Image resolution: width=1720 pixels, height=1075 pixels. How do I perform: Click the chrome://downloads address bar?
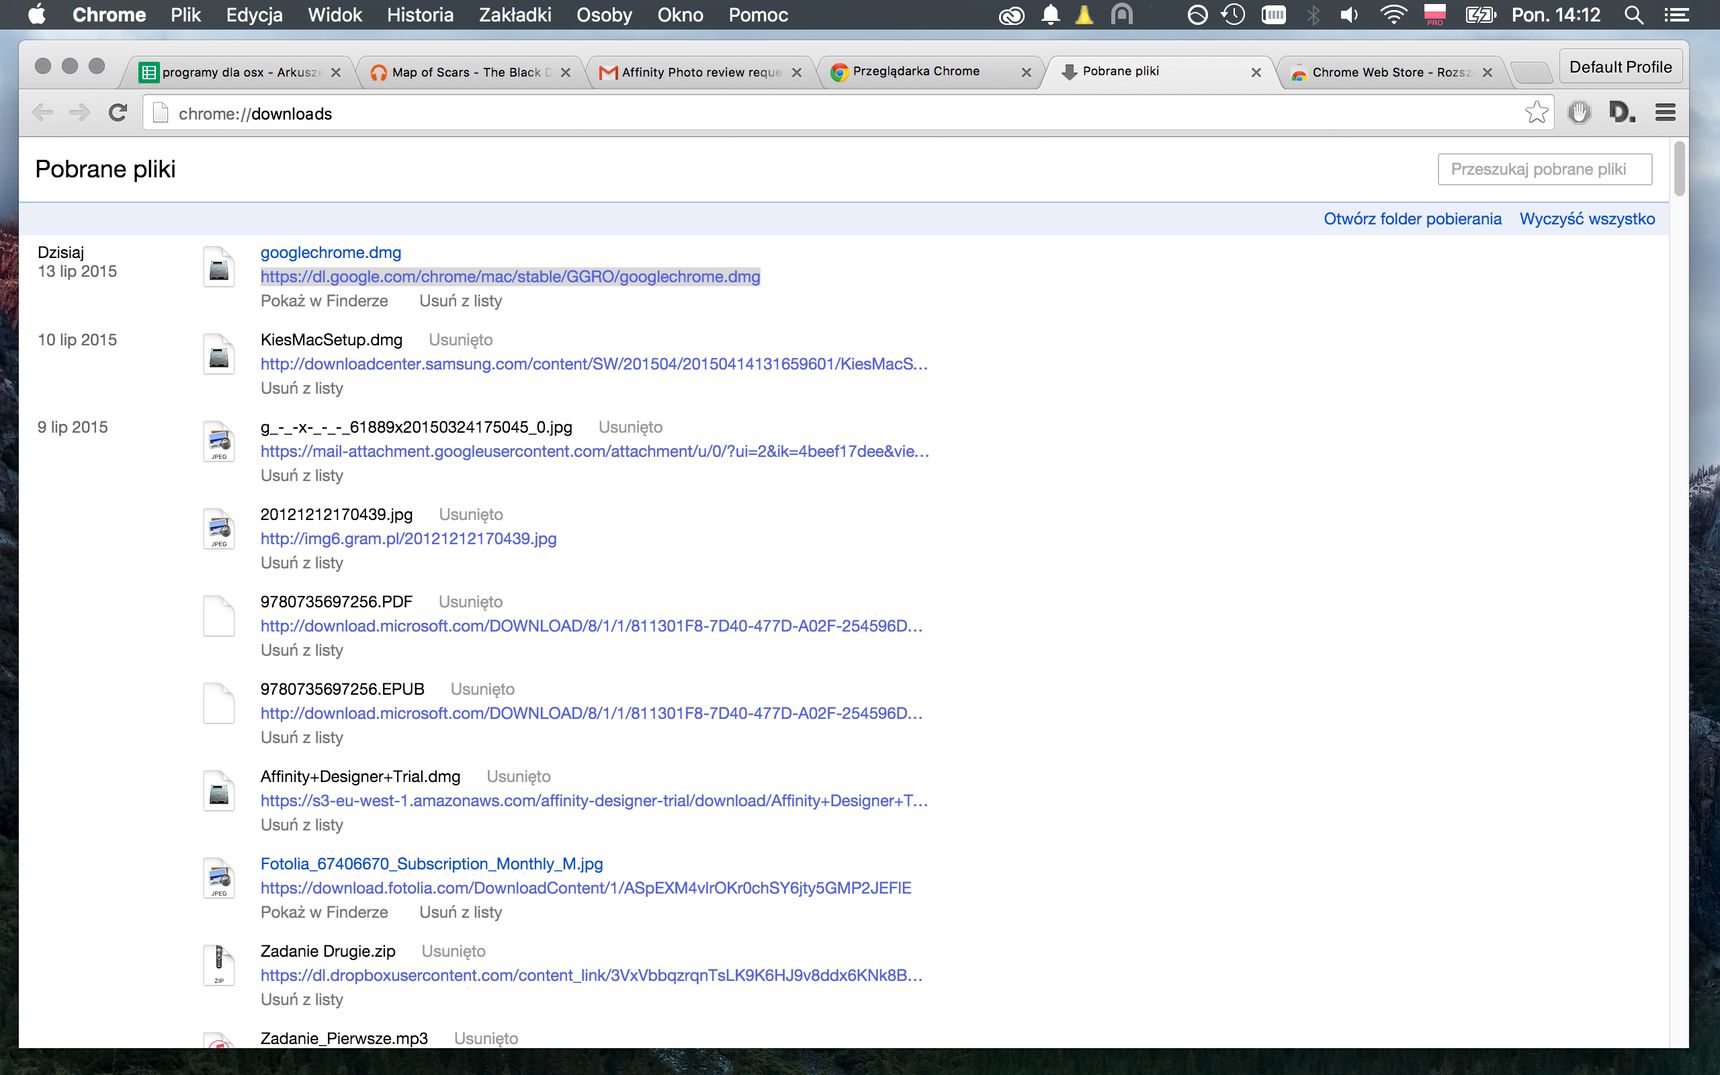coord(848,113)
